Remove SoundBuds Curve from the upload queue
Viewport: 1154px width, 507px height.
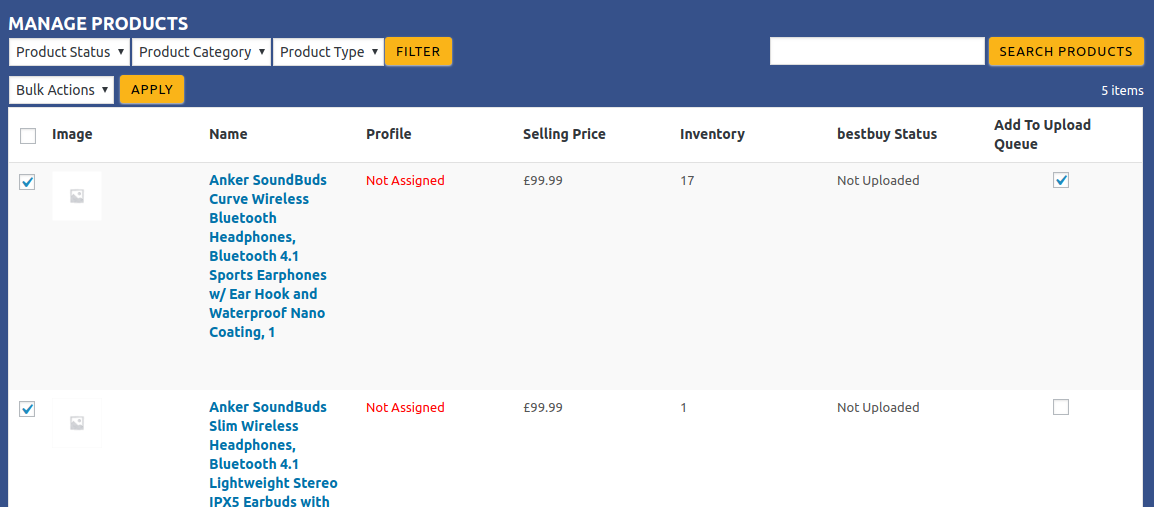coord(1061,180)
